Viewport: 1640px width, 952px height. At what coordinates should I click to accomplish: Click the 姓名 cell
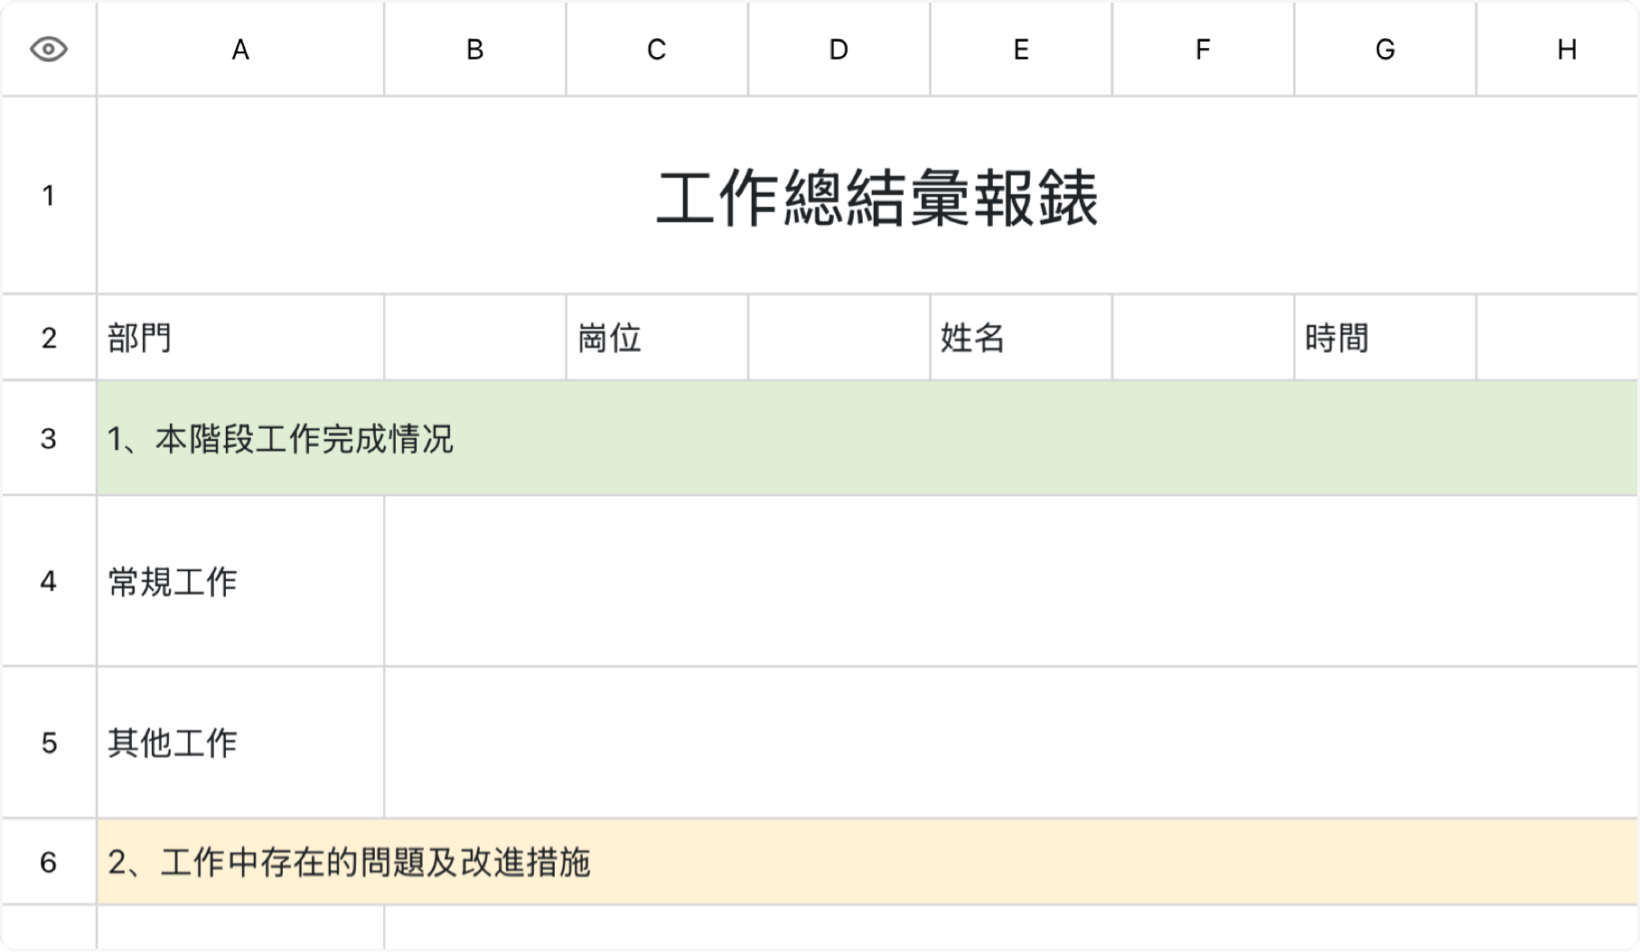[1021, 338]
